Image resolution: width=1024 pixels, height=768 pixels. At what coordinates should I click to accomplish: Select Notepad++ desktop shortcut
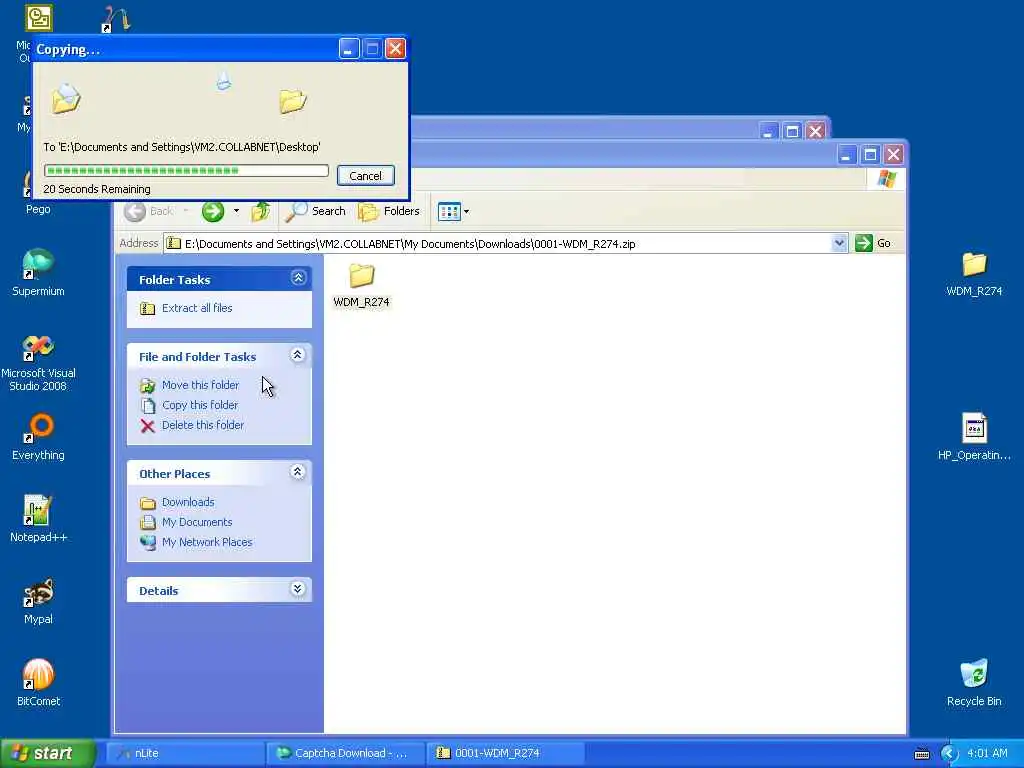[38, 519]
